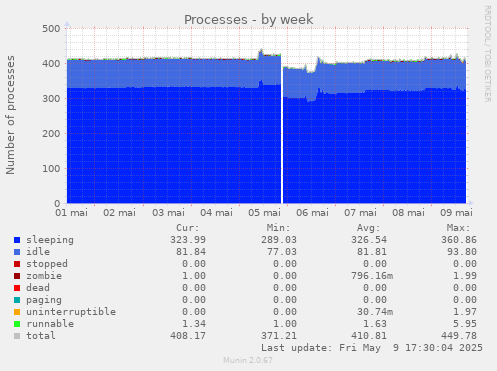Click the 'stopped' legend label

tap(47, 264)
